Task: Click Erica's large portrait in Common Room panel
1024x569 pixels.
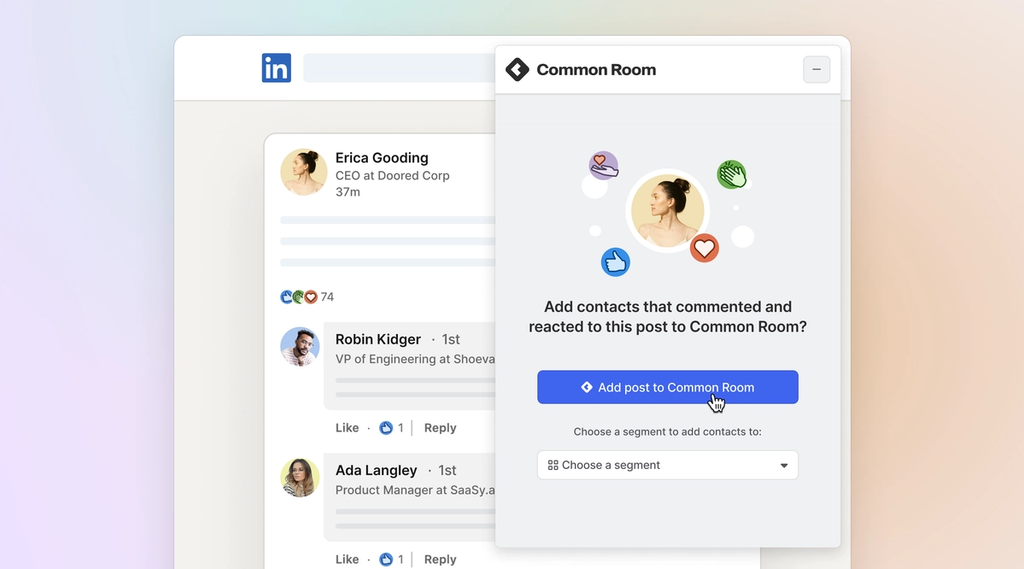Action: 667,210
